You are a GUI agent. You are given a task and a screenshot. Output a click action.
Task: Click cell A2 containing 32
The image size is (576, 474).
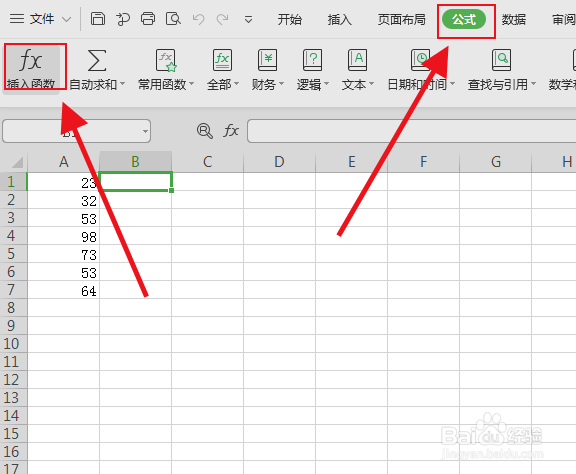click(x=64, y=200)
